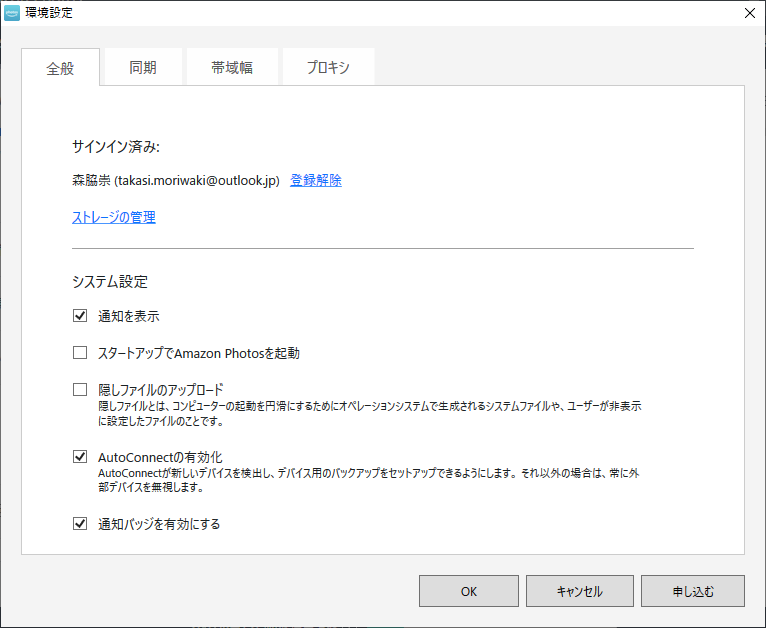Screen dimensions: 766x628
Task: Tick the 隠しファイルのアップロード checkbox
Action: click(x=80, y=390)
